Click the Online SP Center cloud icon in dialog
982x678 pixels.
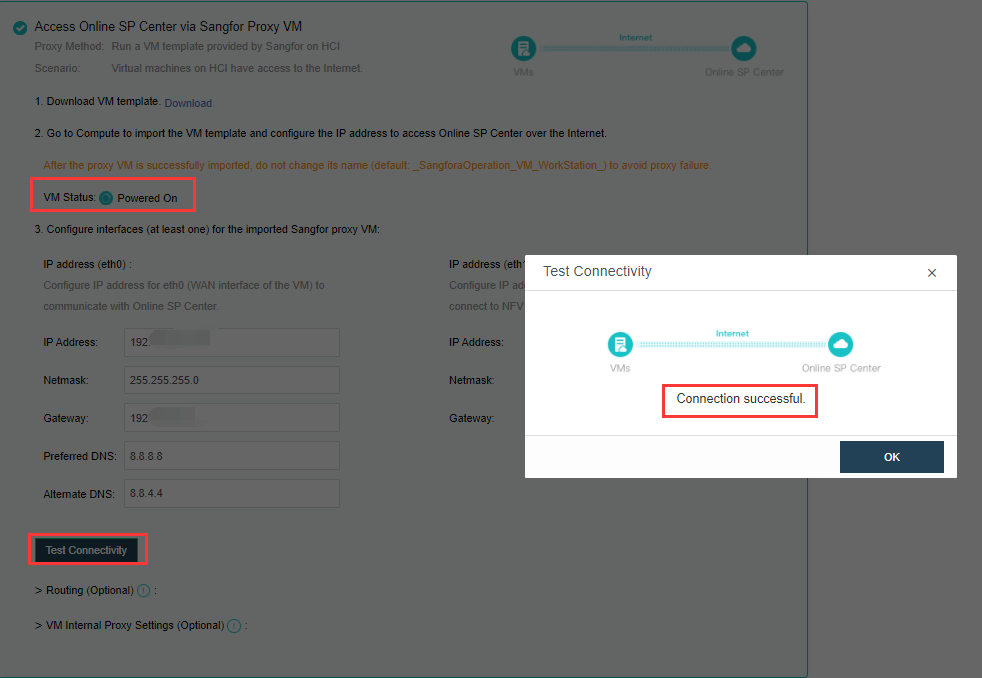tap(840, 344)
